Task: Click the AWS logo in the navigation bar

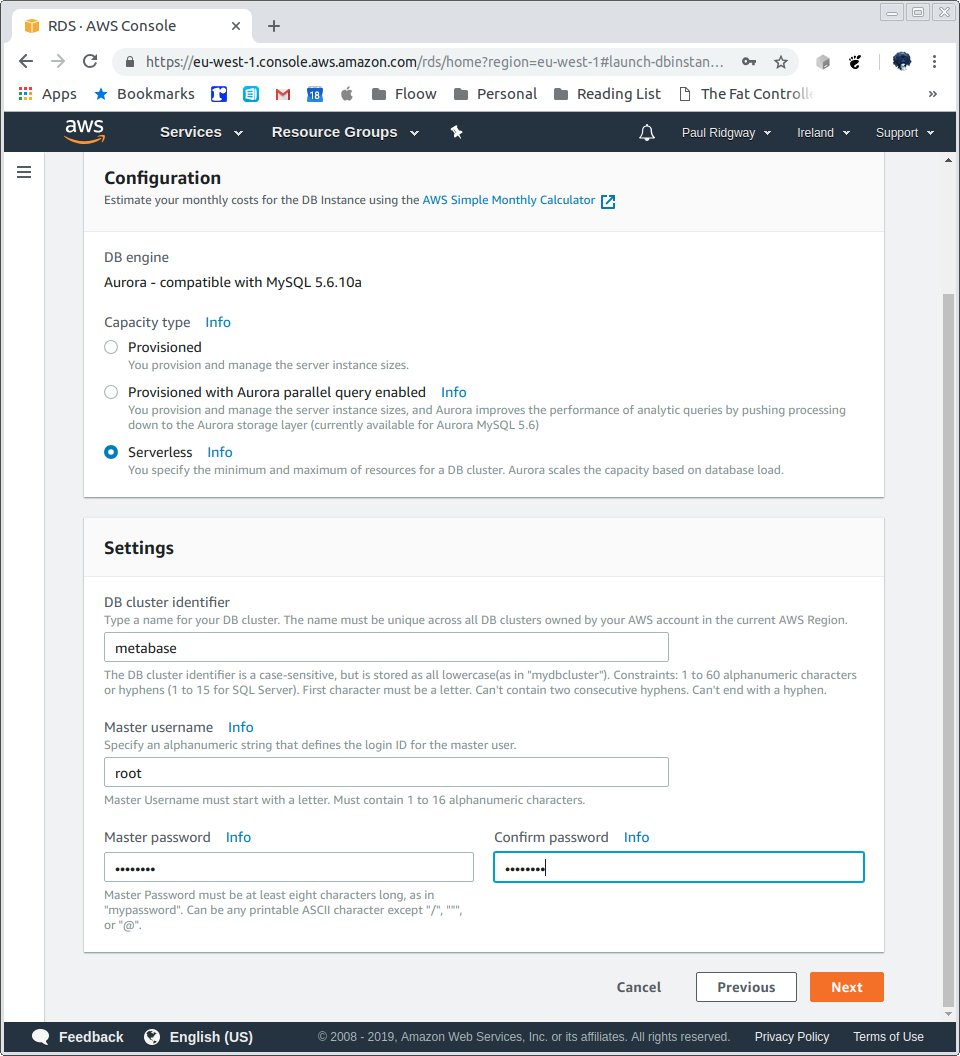Action: 85,131
